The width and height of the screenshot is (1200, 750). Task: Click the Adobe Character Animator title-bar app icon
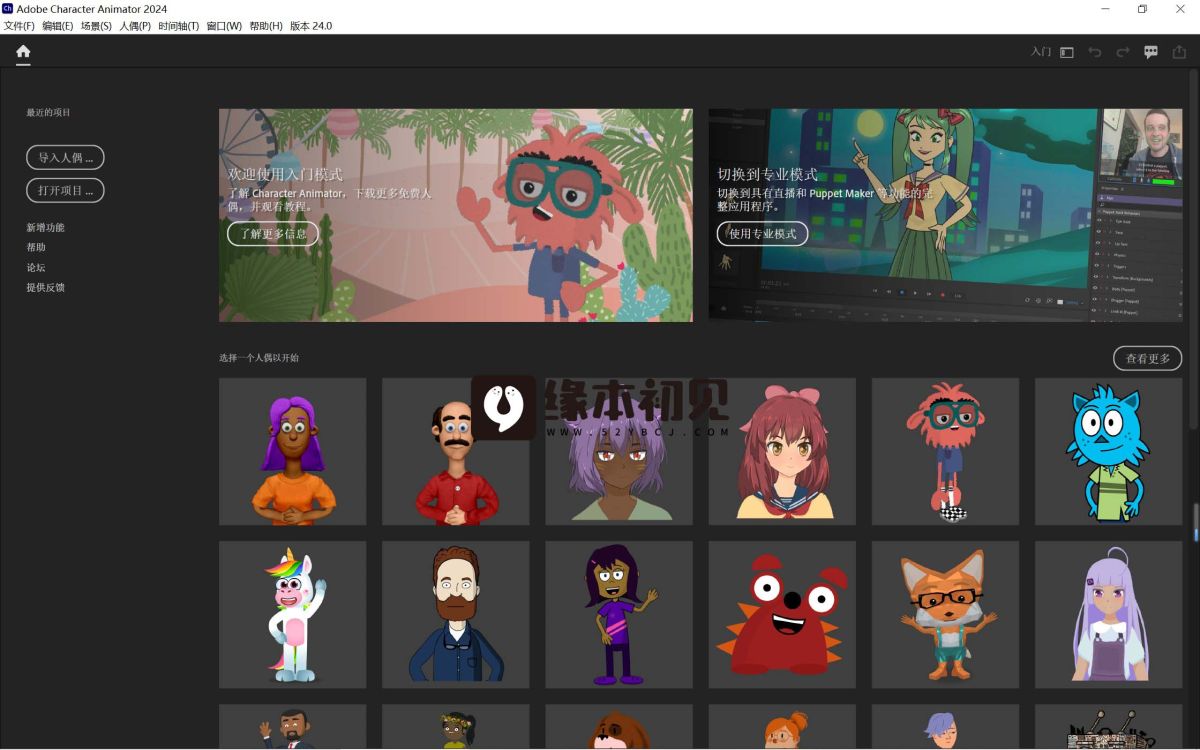tap(8, 9)
